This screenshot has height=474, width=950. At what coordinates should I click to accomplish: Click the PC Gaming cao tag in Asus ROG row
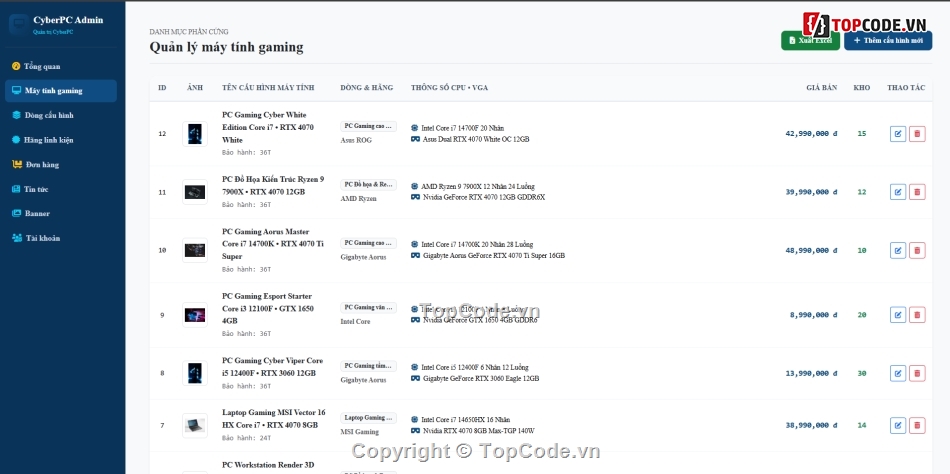click(x=368, y=126)
